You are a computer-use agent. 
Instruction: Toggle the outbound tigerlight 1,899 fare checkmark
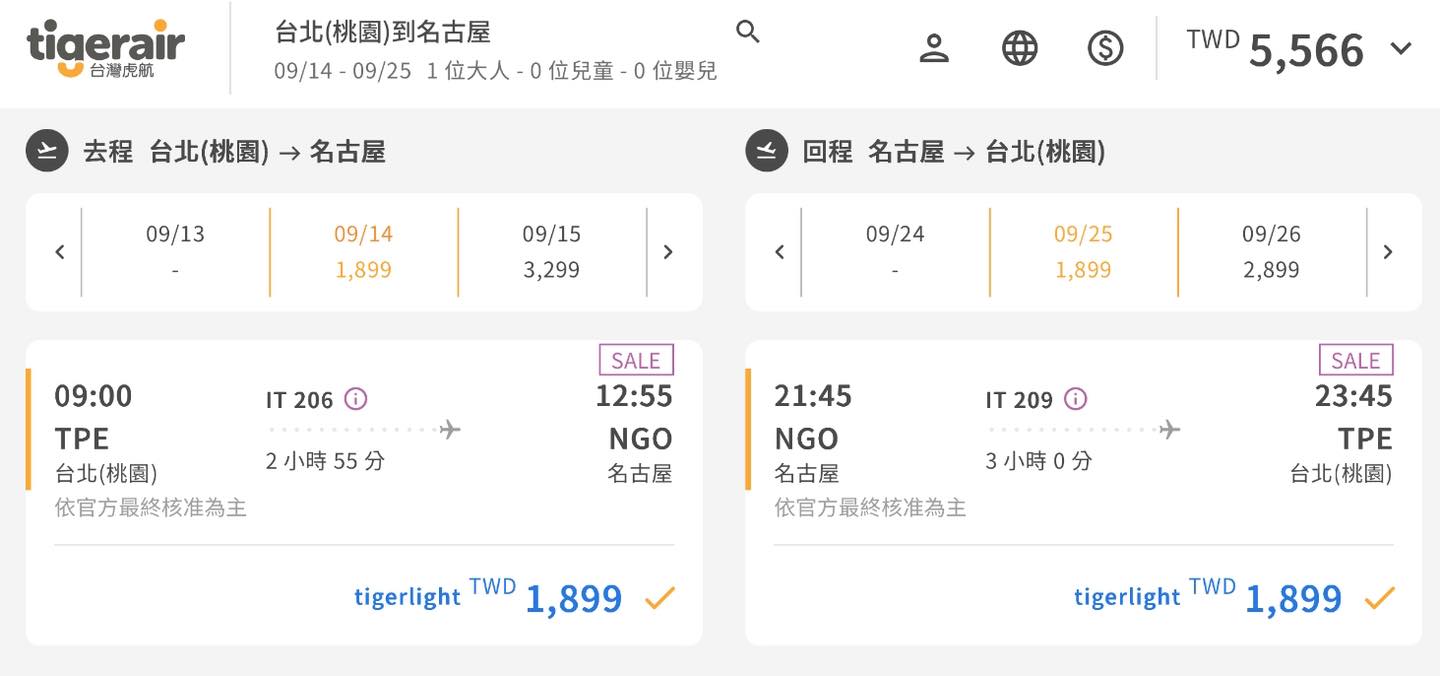[660, 598]
